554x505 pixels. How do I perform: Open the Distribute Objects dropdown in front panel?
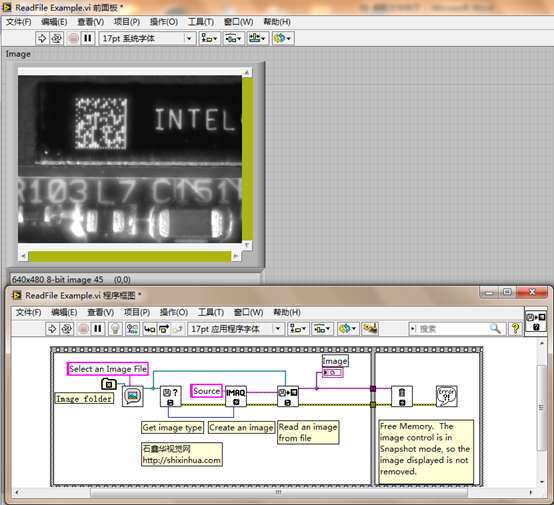(x=234, y=38)
